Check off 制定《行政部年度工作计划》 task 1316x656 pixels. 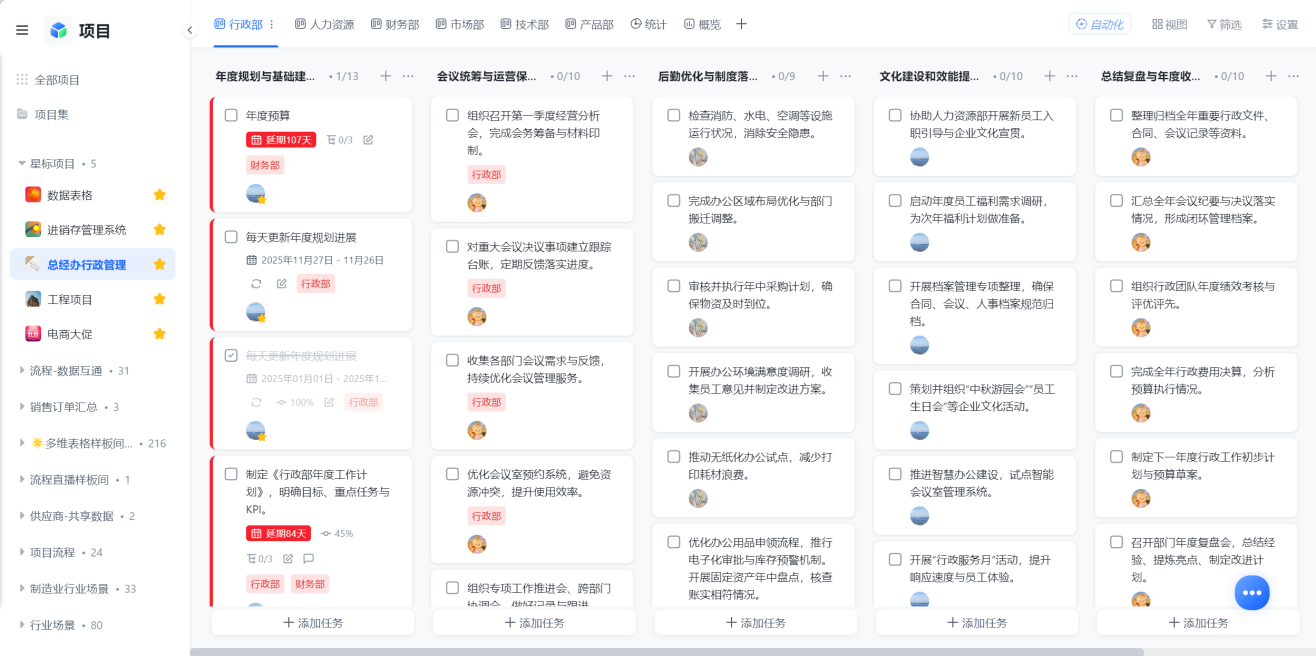231,474
